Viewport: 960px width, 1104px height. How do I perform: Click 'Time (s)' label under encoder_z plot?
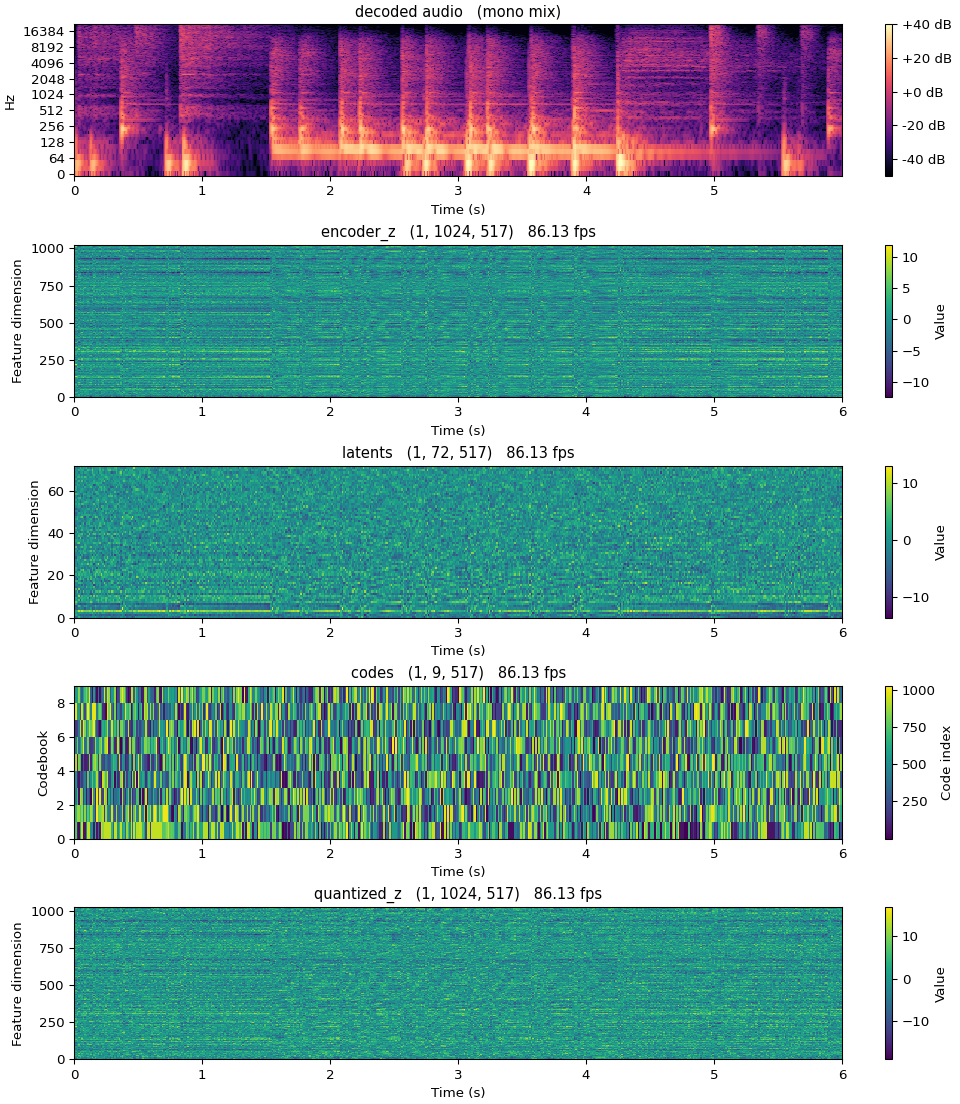click(x=458, y=430)
